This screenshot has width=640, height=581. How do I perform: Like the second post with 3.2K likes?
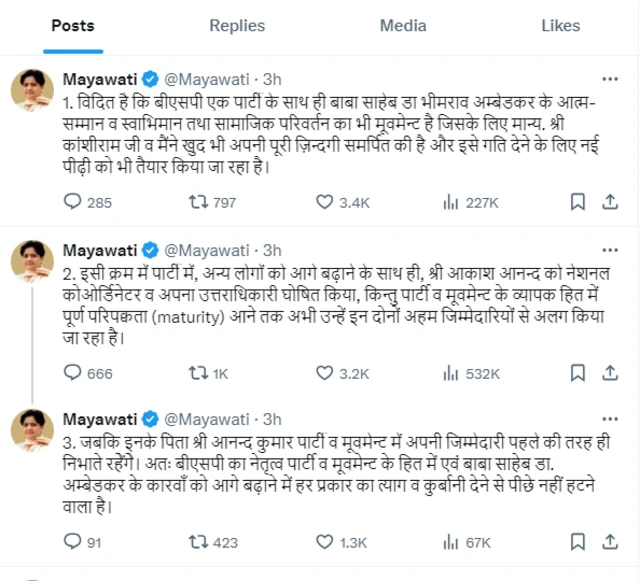[x=324, y=372]
